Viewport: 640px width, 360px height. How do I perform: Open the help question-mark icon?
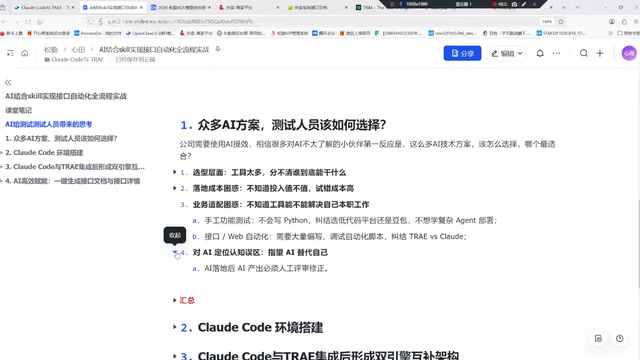click(620, 338)
